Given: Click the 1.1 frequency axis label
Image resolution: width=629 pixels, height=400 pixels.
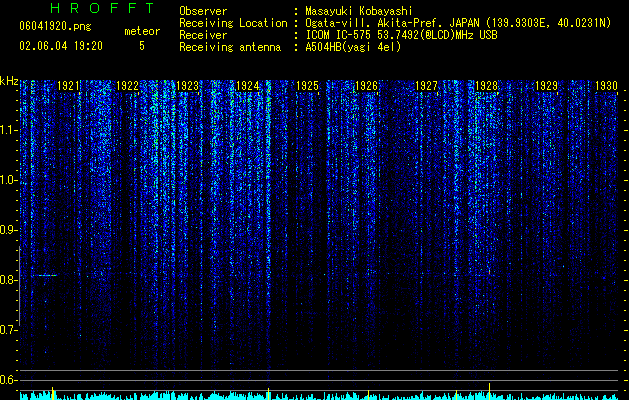Looking at the screenshot, I should (x=9, y=130).
